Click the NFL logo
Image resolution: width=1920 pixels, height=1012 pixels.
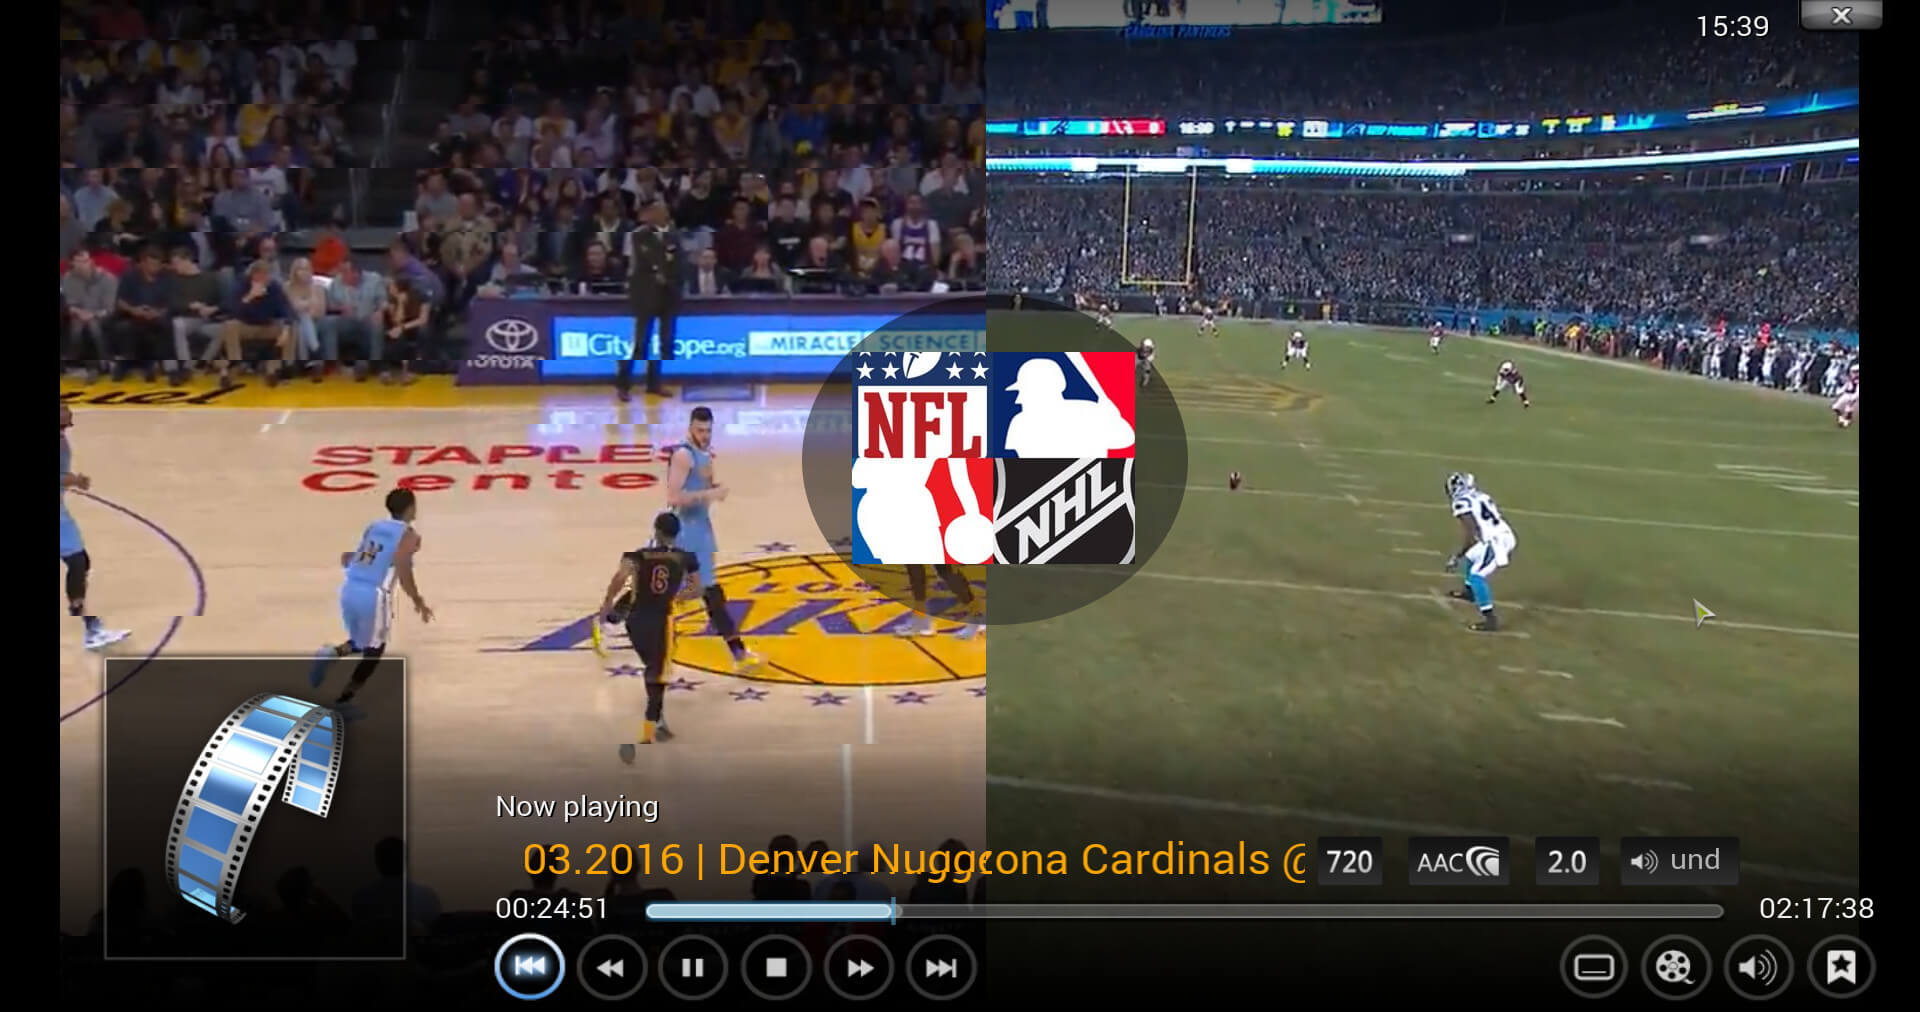tap(920, 405)
